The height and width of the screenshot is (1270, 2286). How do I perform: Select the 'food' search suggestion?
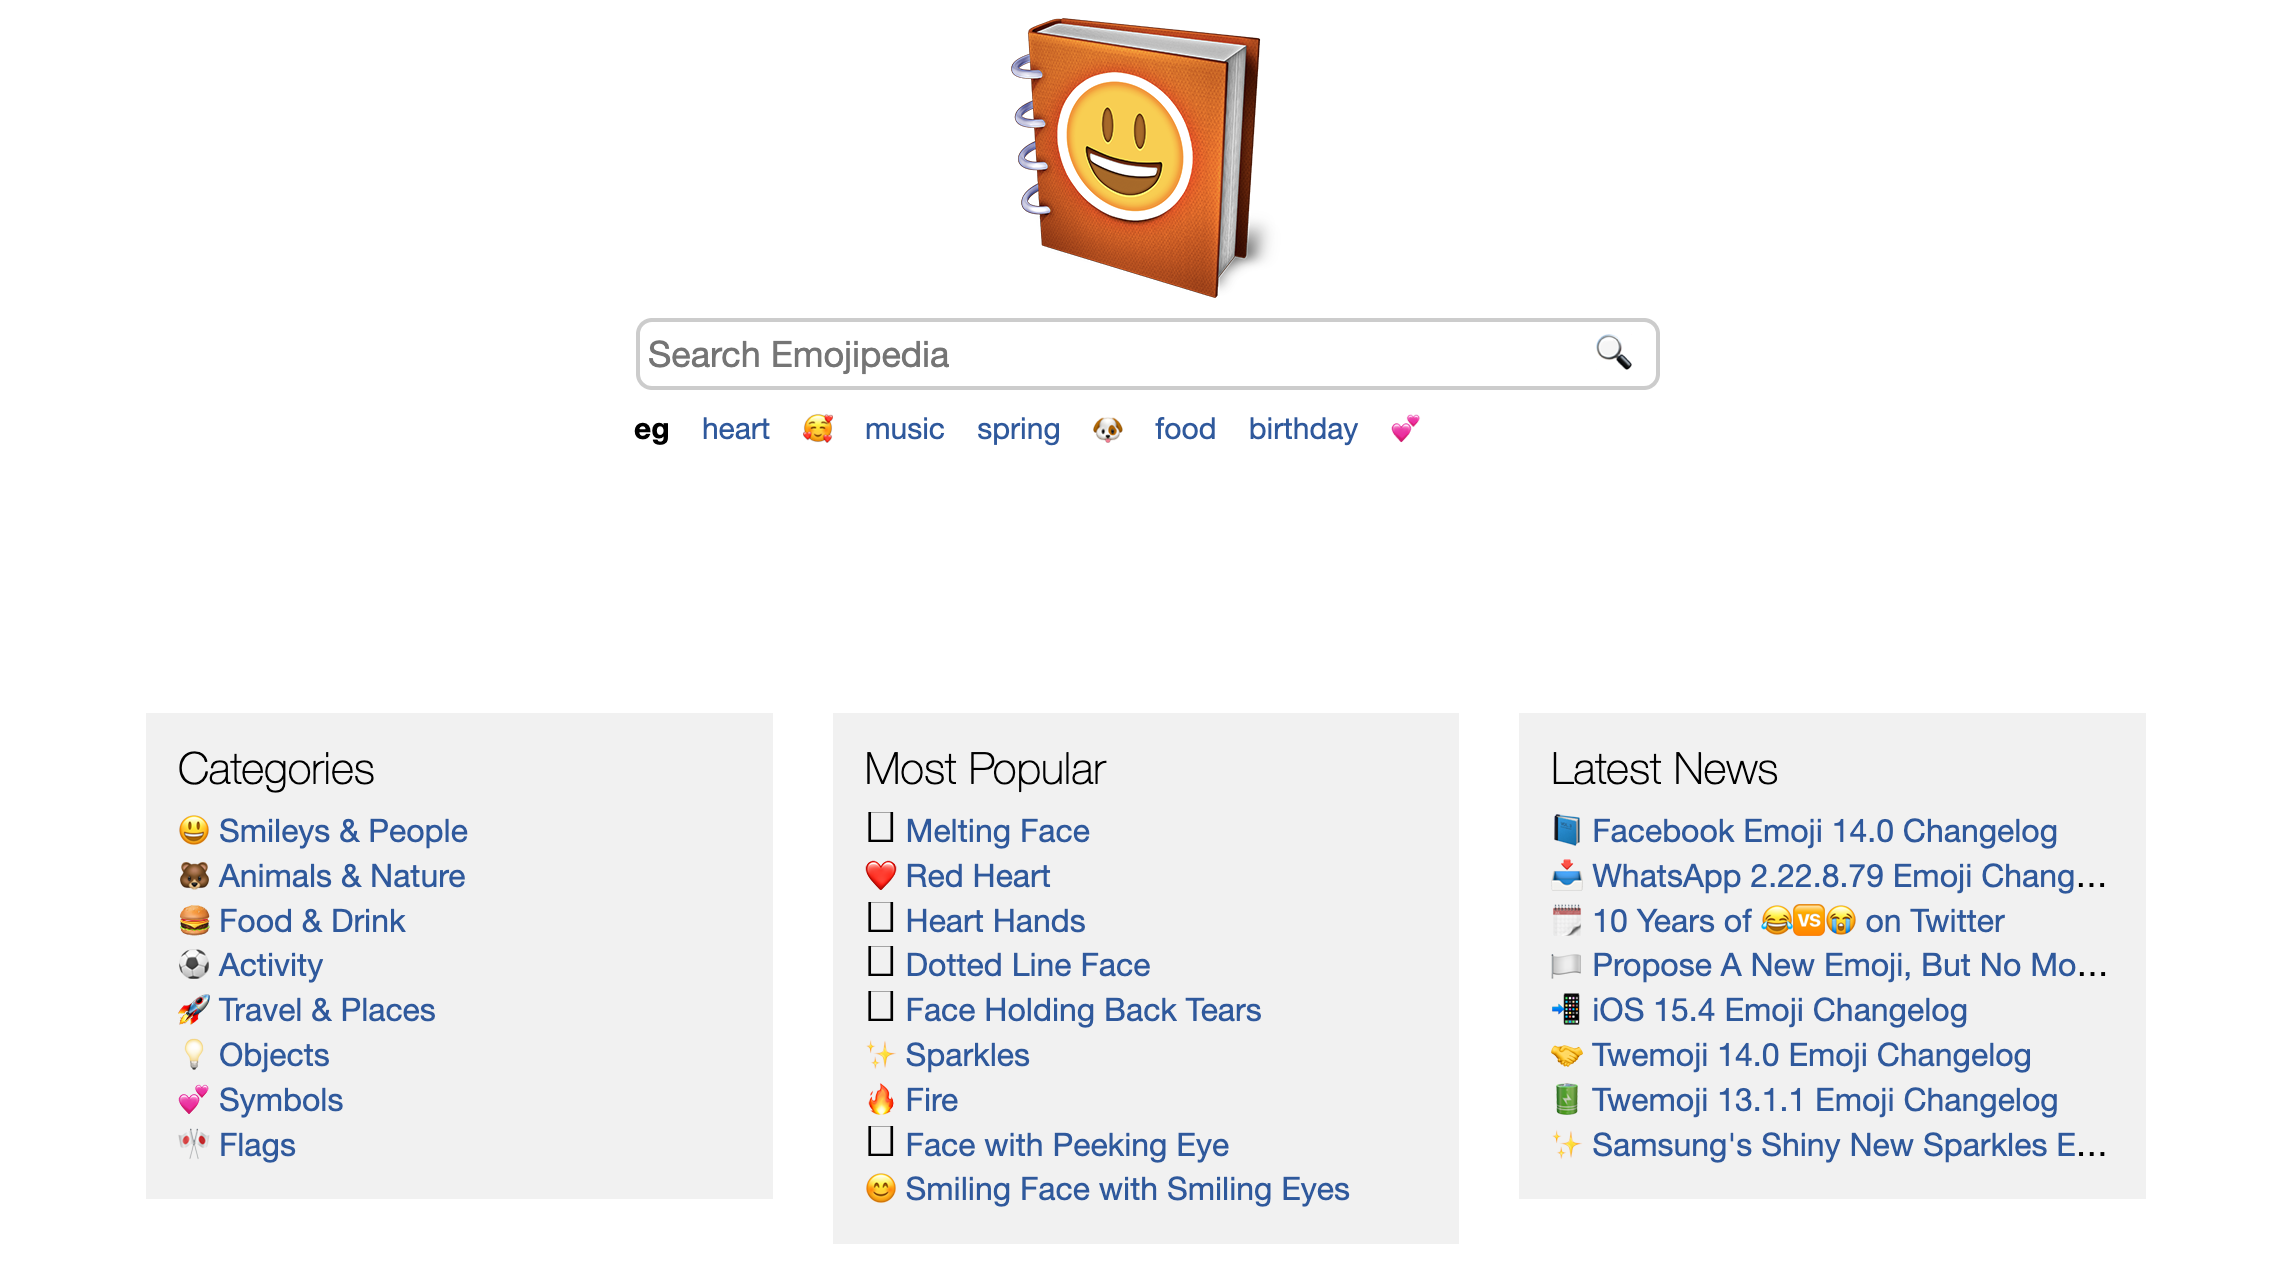tap(1185, 429)
